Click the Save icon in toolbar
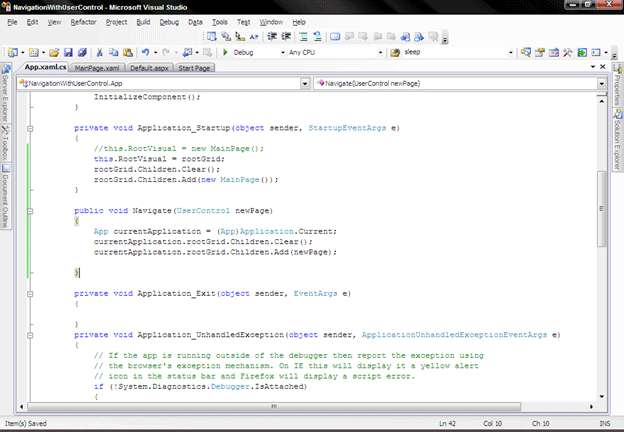Screen dimensions: 624x432 coord(69,52)
